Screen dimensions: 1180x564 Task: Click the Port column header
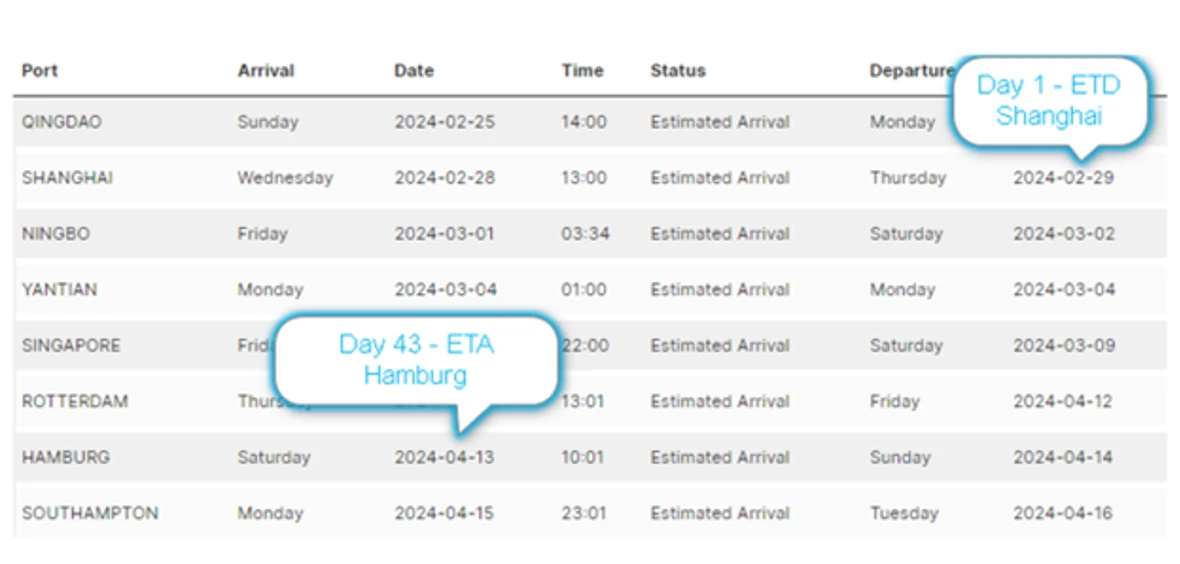pyautogui.click(x=40, y=71)
